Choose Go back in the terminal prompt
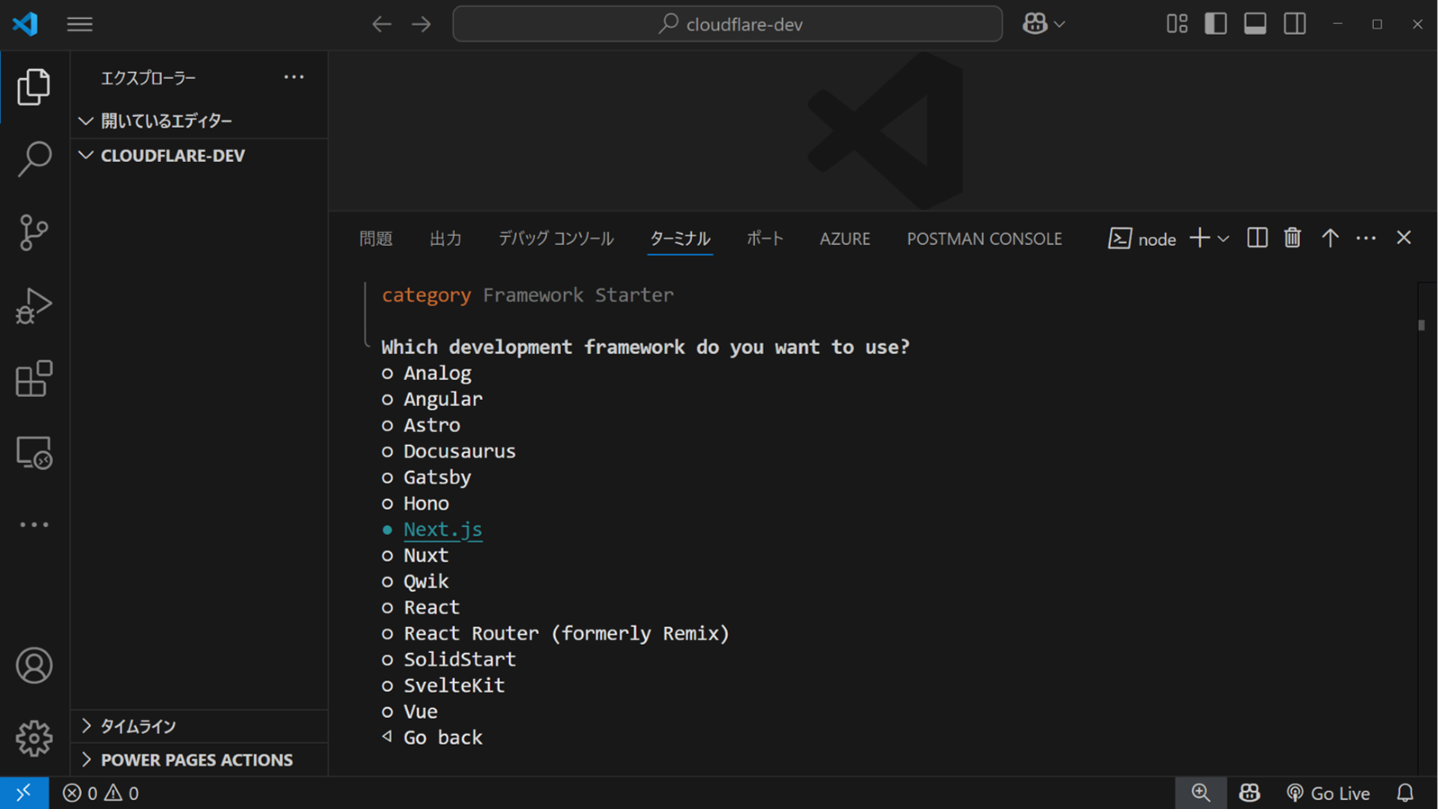This screenshot has width=1438, height=809. pyautogui.click(x=443, y=737)
